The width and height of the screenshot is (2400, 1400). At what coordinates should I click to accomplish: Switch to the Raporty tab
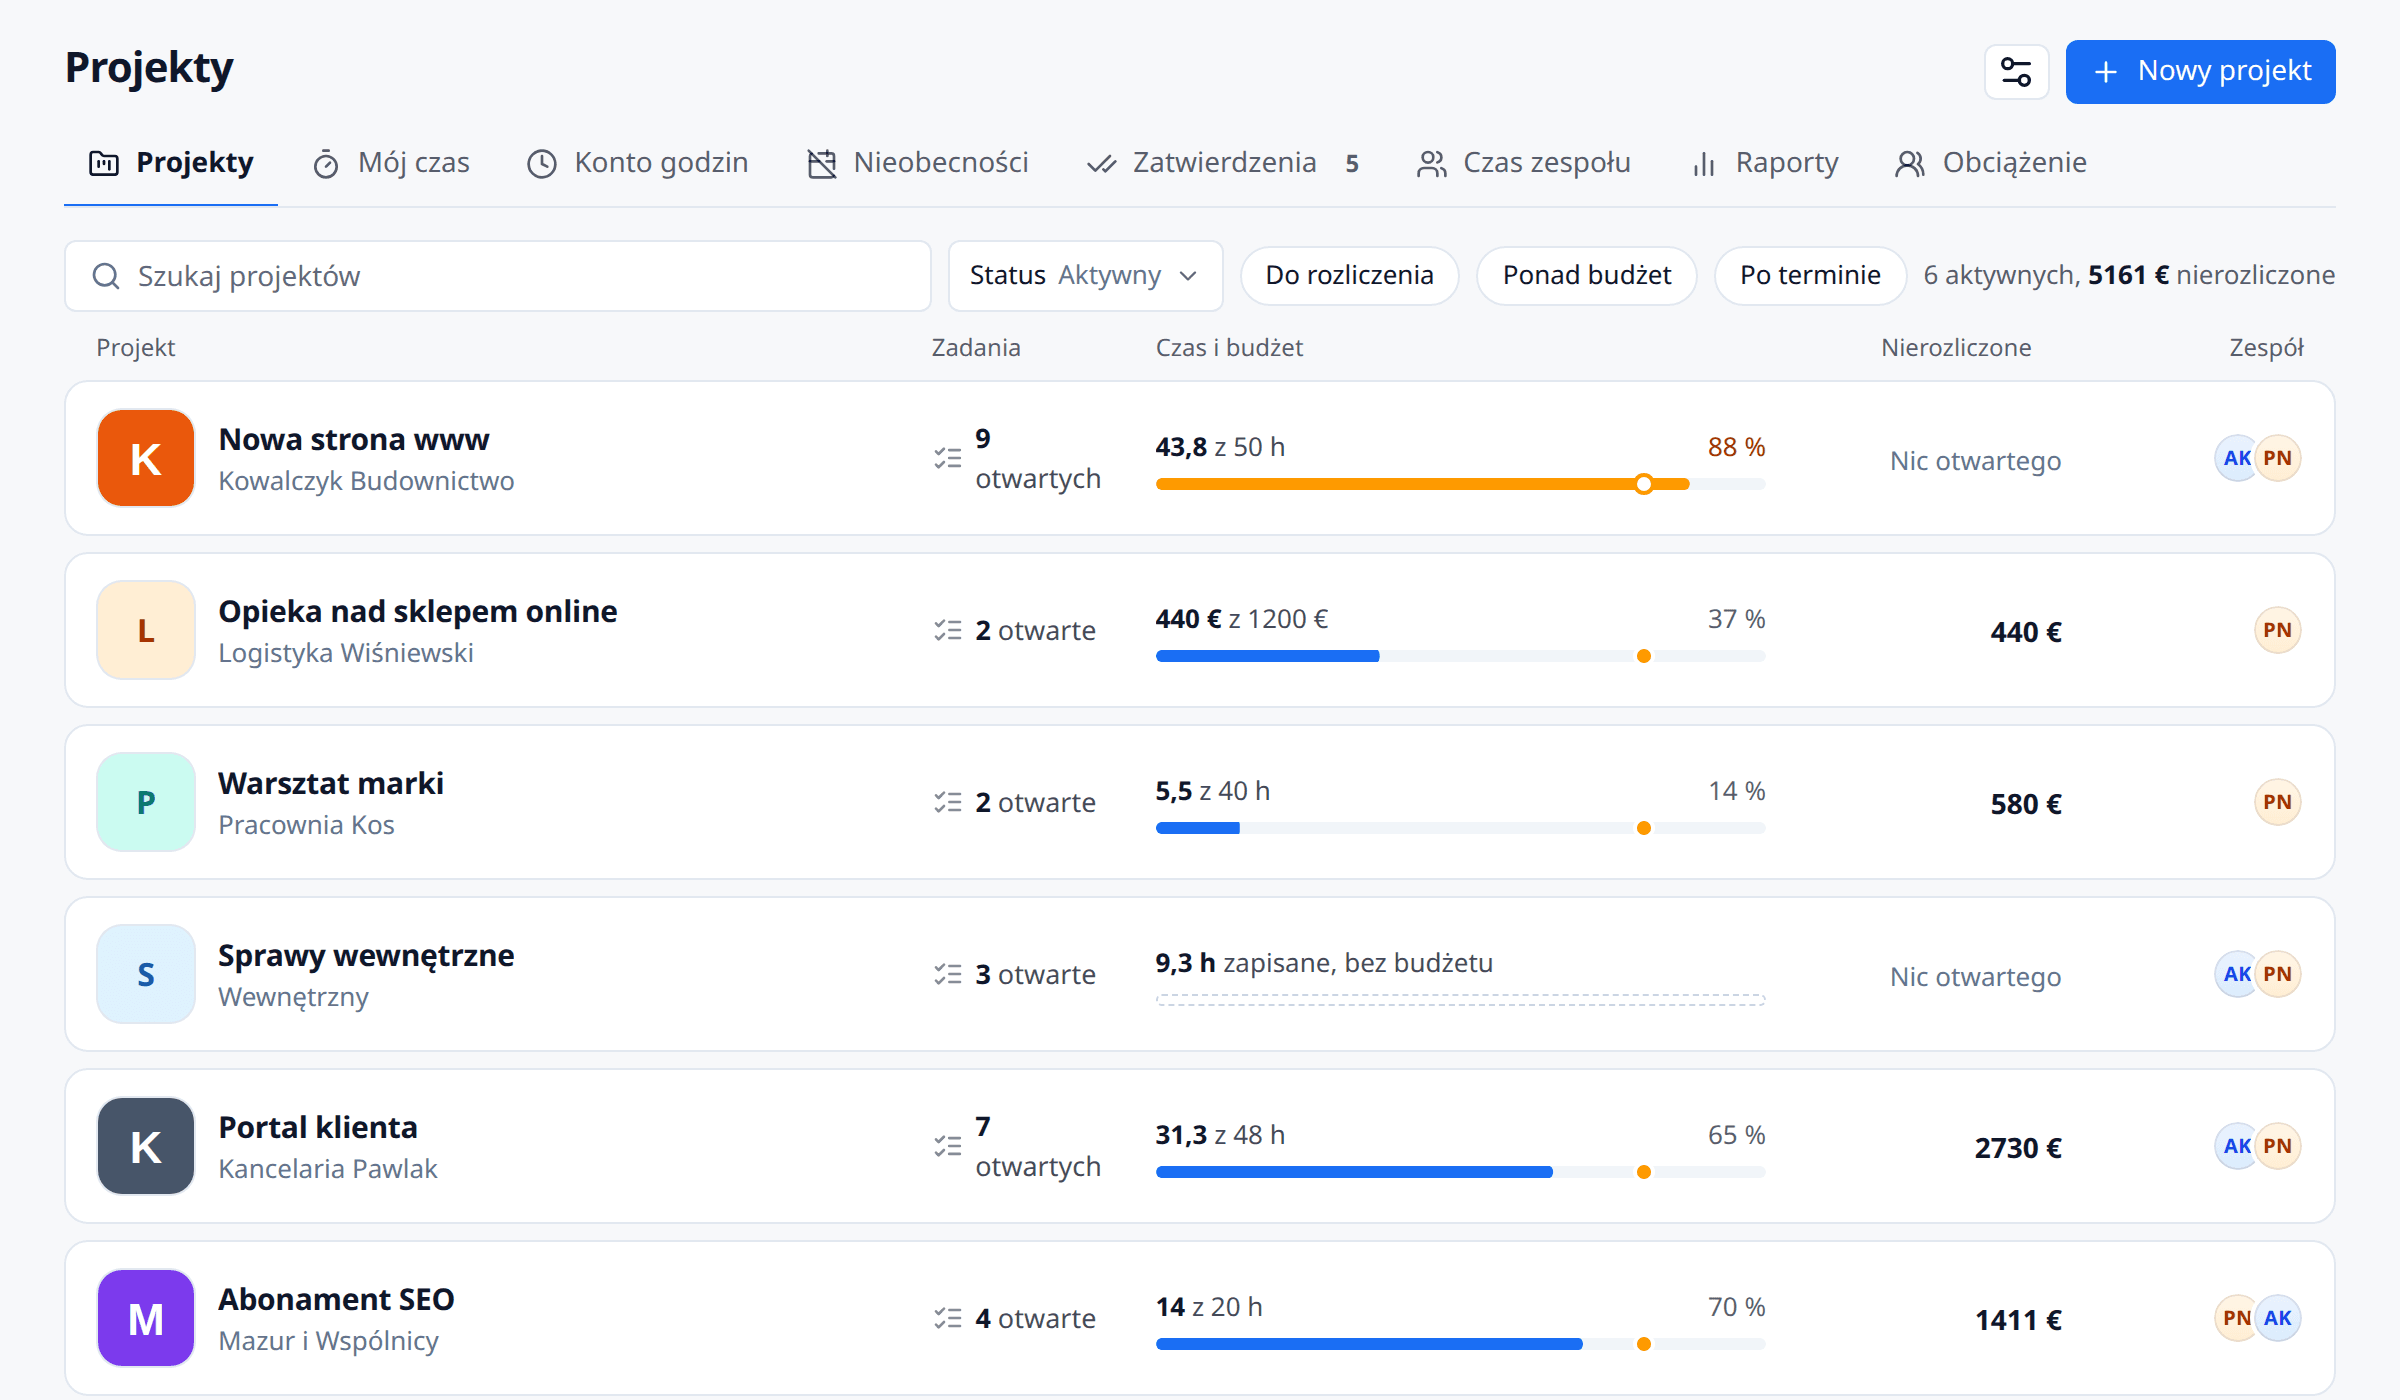tap(1765, 163)
